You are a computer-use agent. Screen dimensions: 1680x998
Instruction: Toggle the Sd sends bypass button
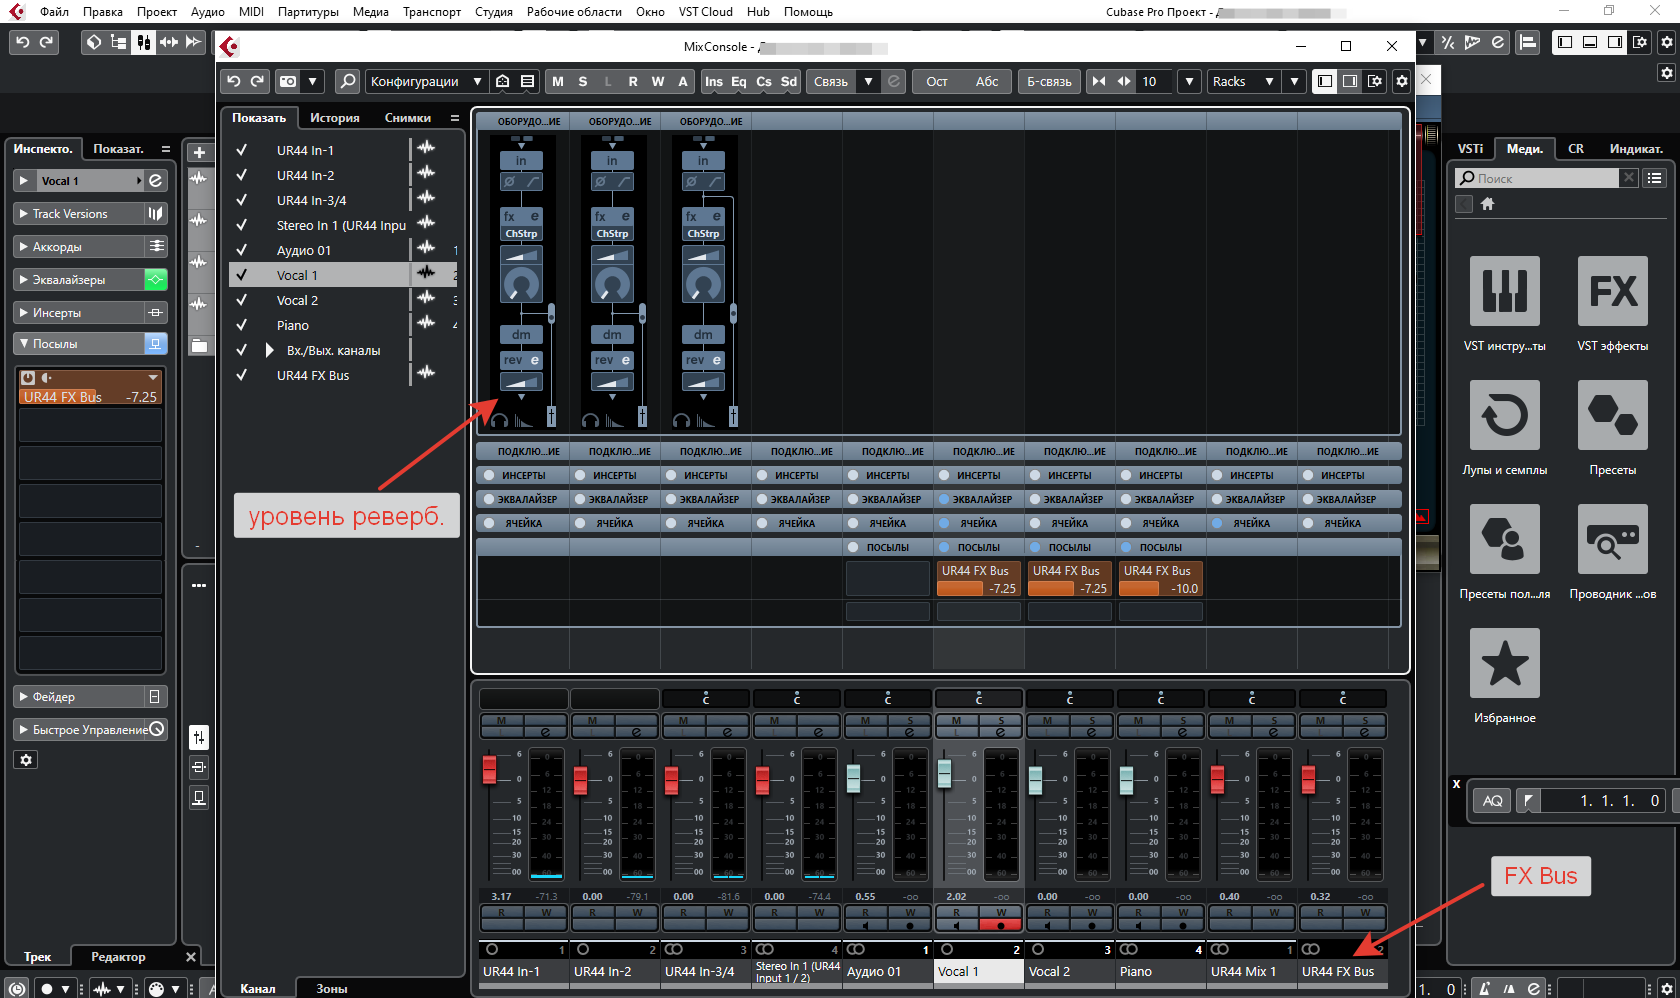click(x=789, y=81)
